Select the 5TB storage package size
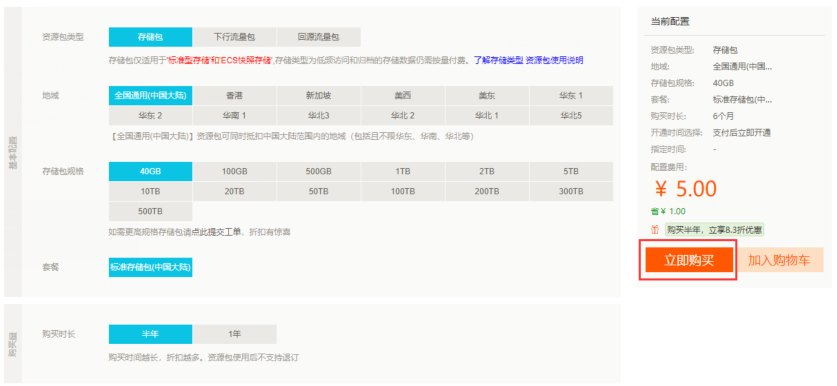837x386 pixels. tap(571, 171)
